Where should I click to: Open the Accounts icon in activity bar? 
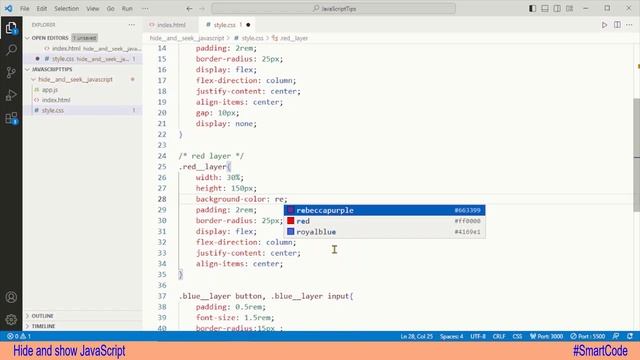click(x=11, y=297)
